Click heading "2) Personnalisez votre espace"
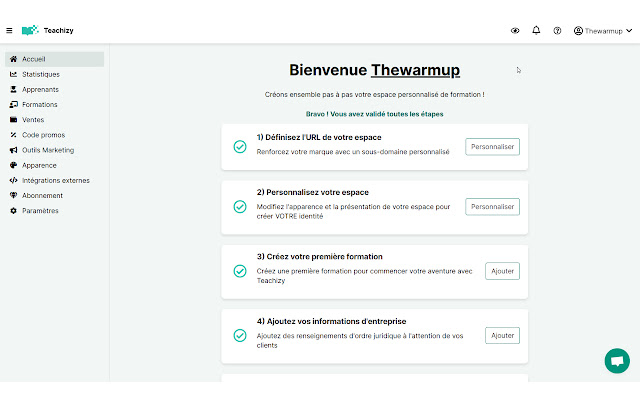The width and height of the screenshot is (640, 400). 313,192
